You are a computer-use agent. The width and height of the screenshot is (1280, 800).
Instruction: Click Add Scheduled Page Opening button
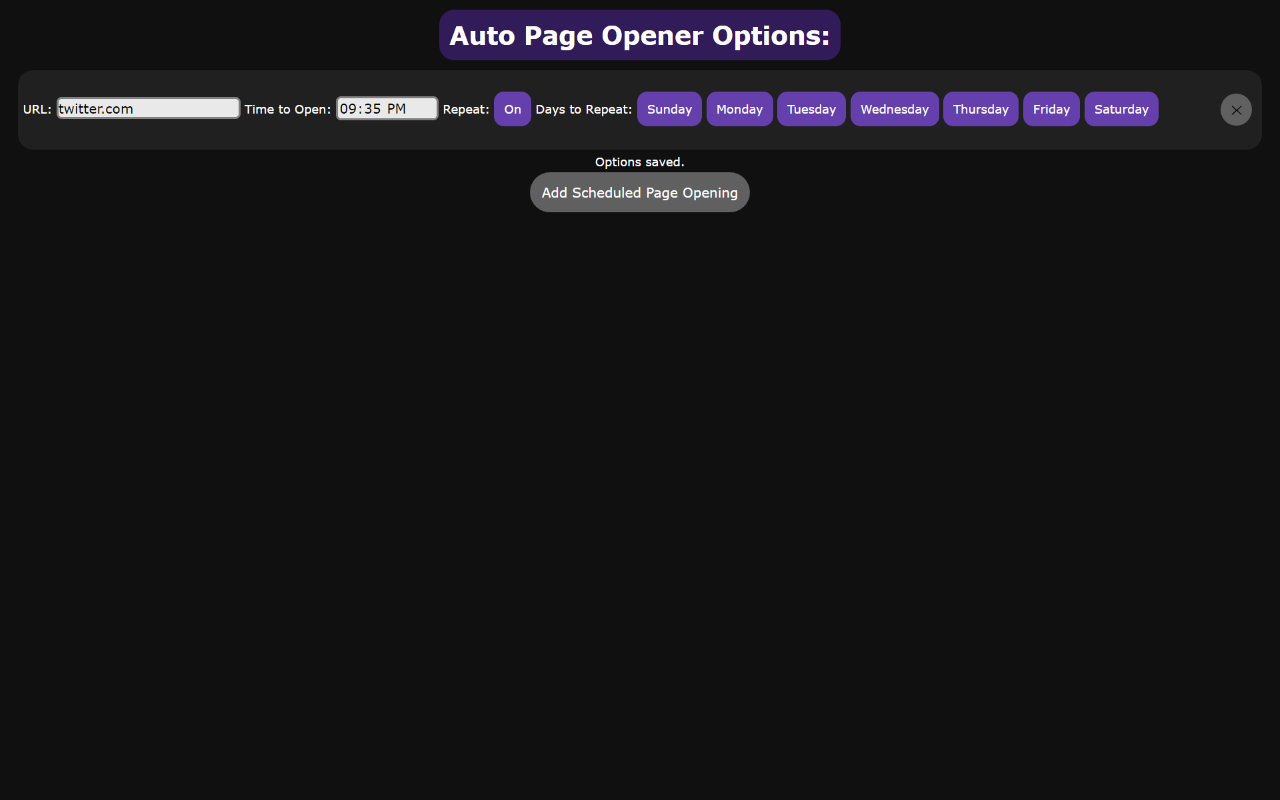pos(640,192)
